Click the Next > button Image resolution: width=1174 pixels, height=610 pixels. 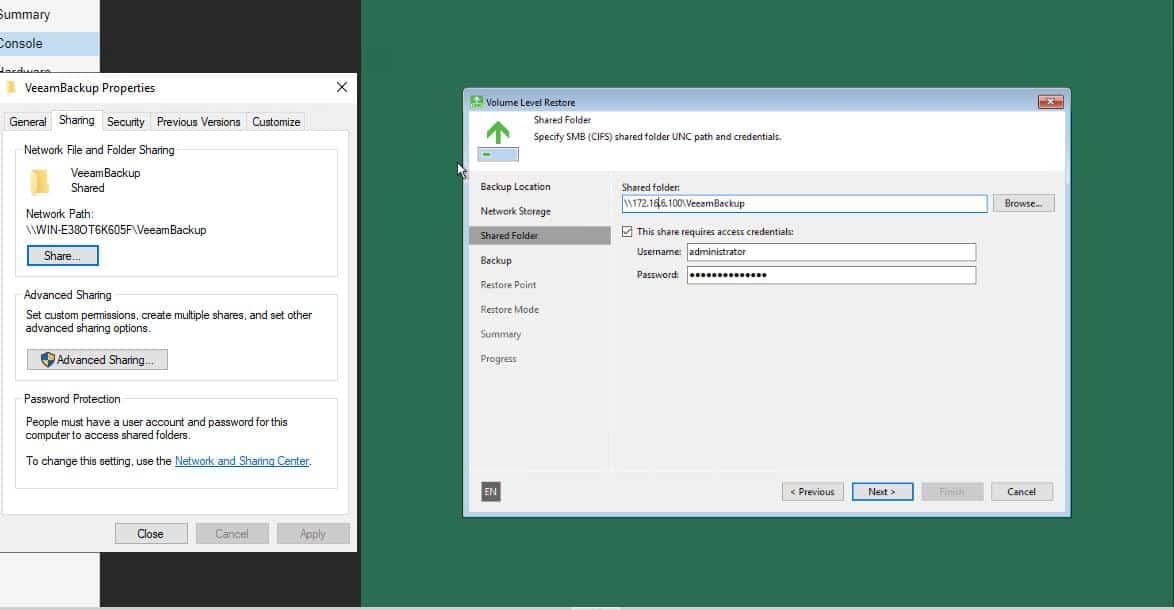point(882,492)
